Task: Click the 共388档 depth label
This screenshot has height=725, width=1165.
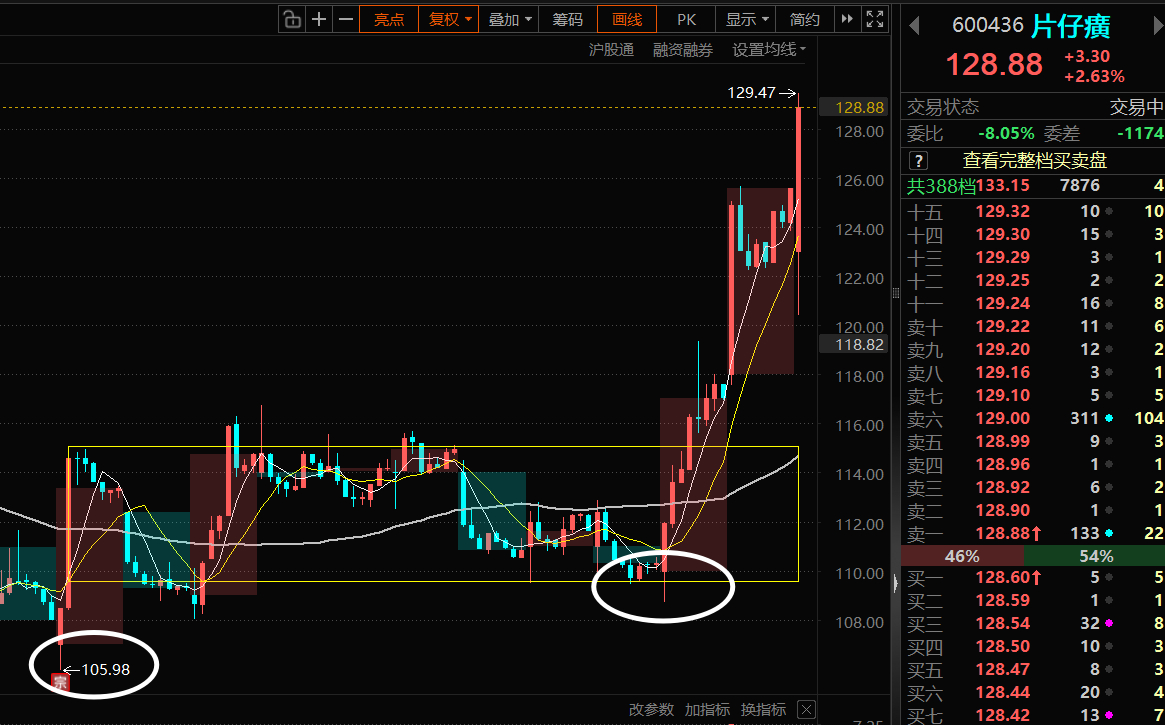Action: (x=941, y=186)
